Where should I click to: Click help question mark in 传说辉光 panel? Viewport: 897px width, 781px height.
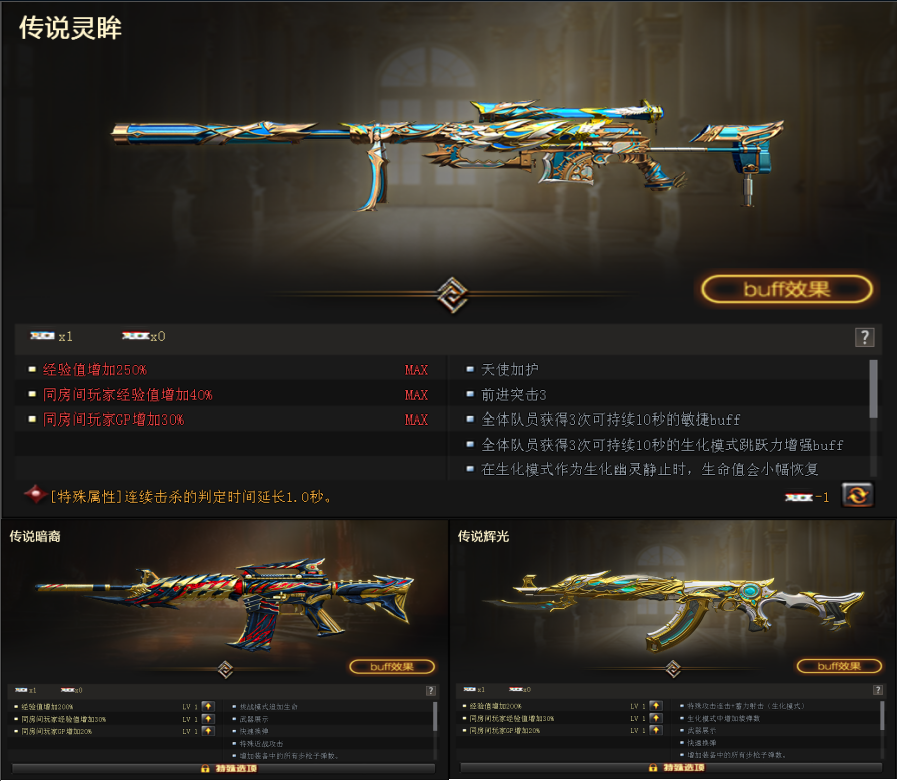pyautogui.click(x=878, y=690)
